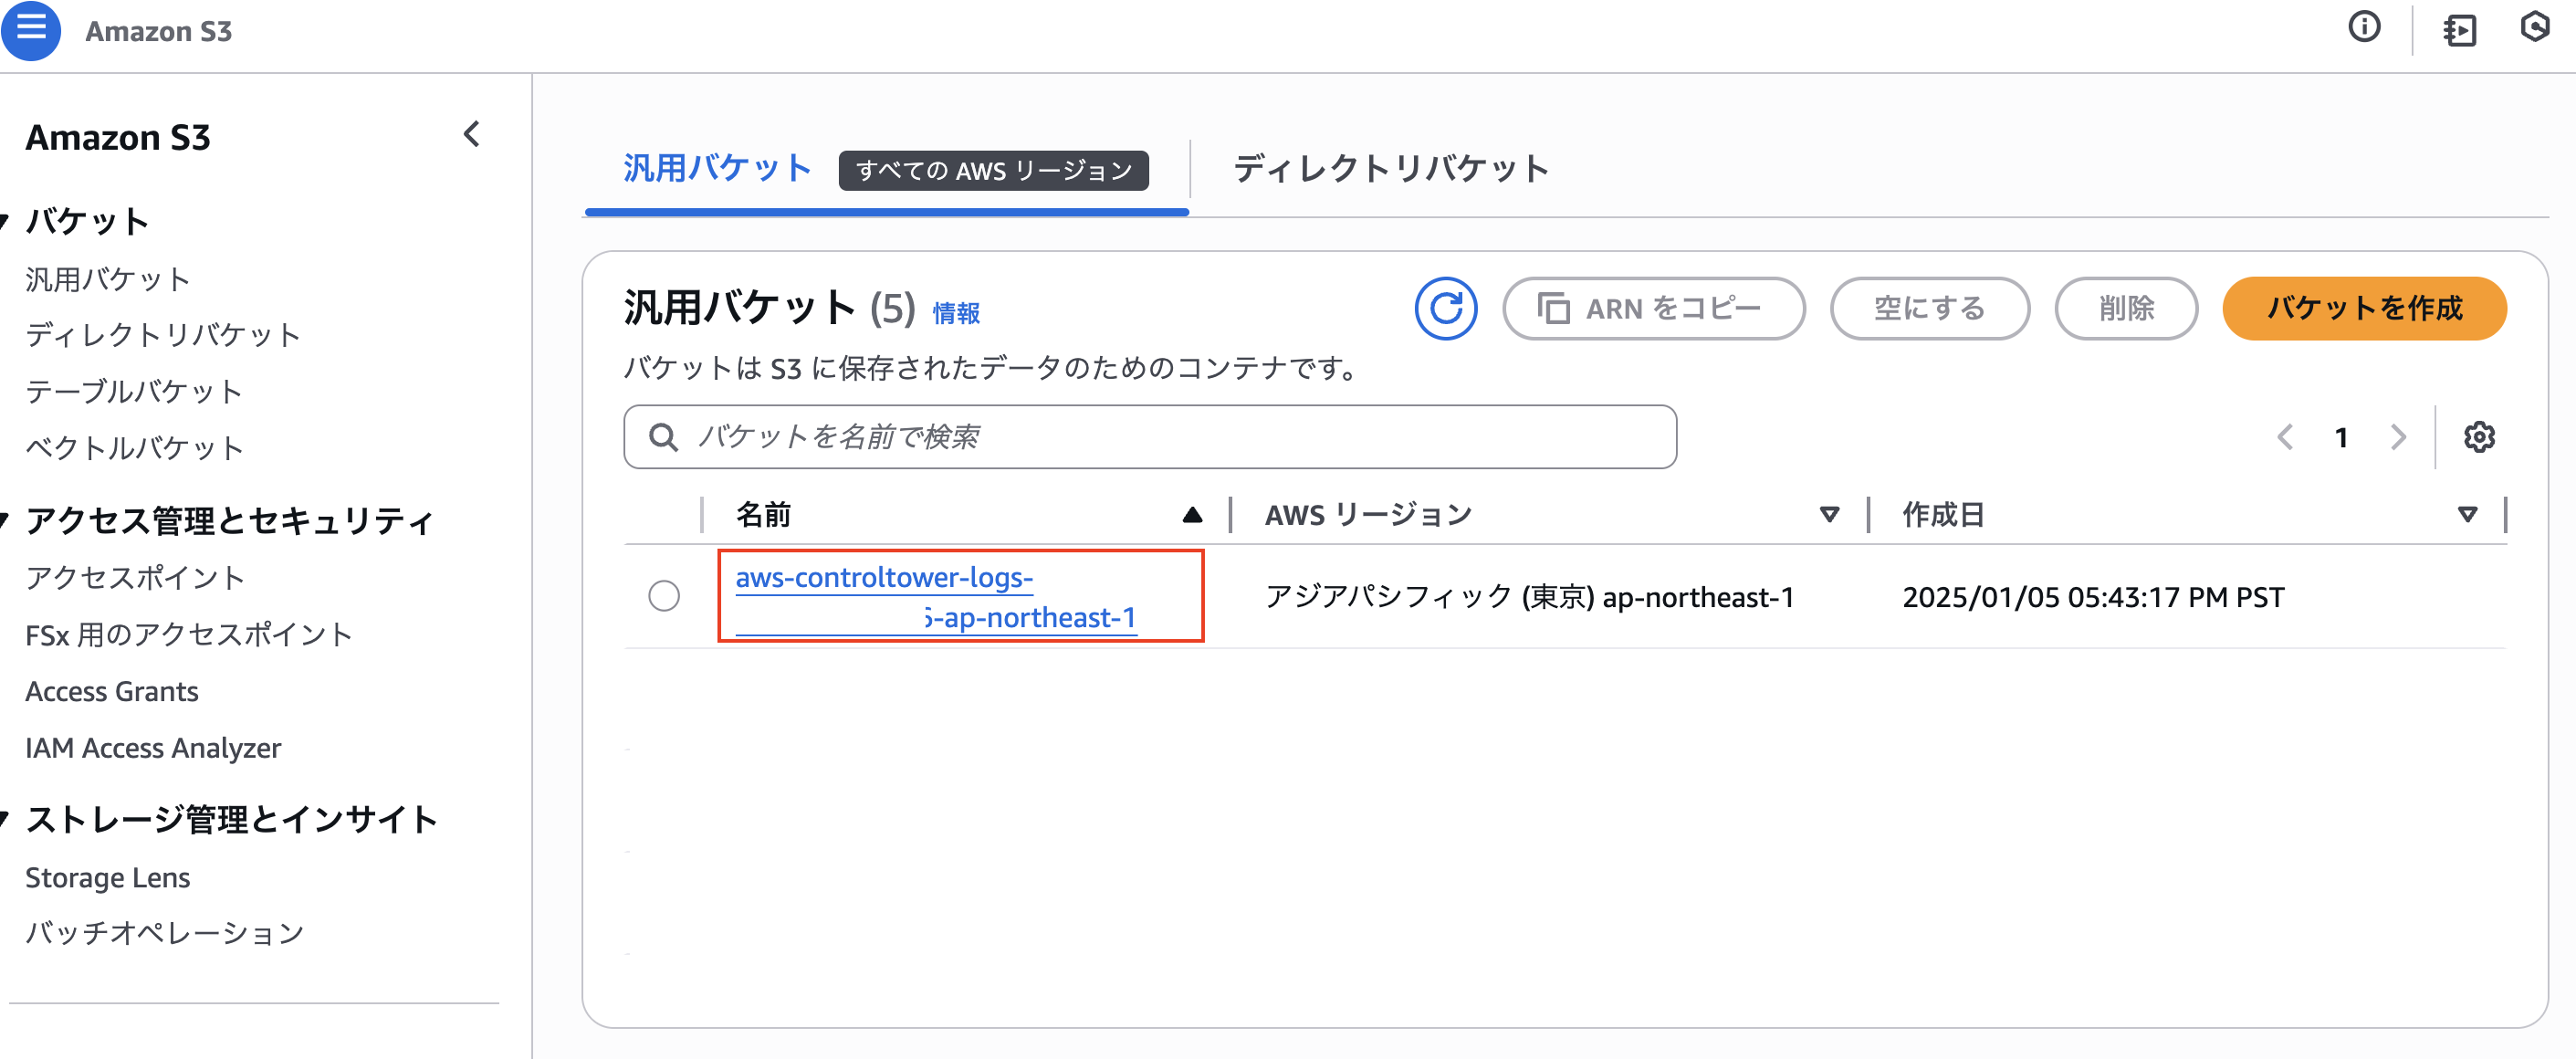Open the navigation hamburger menu

click(31, 30)
